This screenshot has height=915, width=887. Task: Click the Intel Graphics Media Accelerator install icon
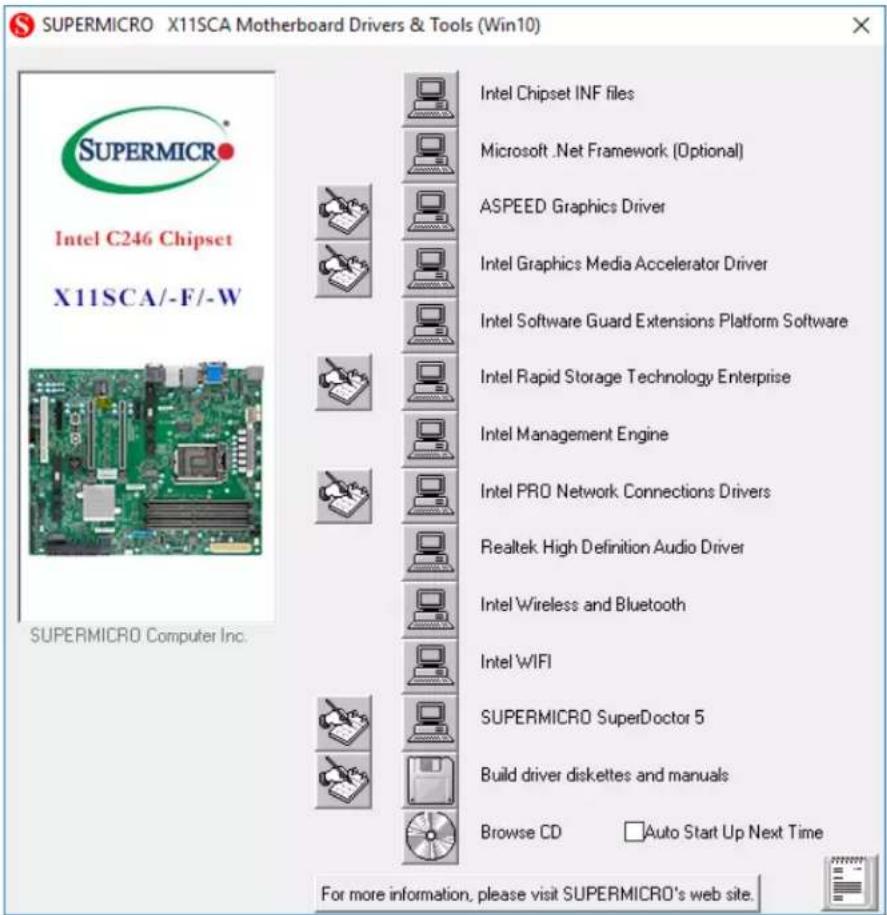click(x=430, y=268)
